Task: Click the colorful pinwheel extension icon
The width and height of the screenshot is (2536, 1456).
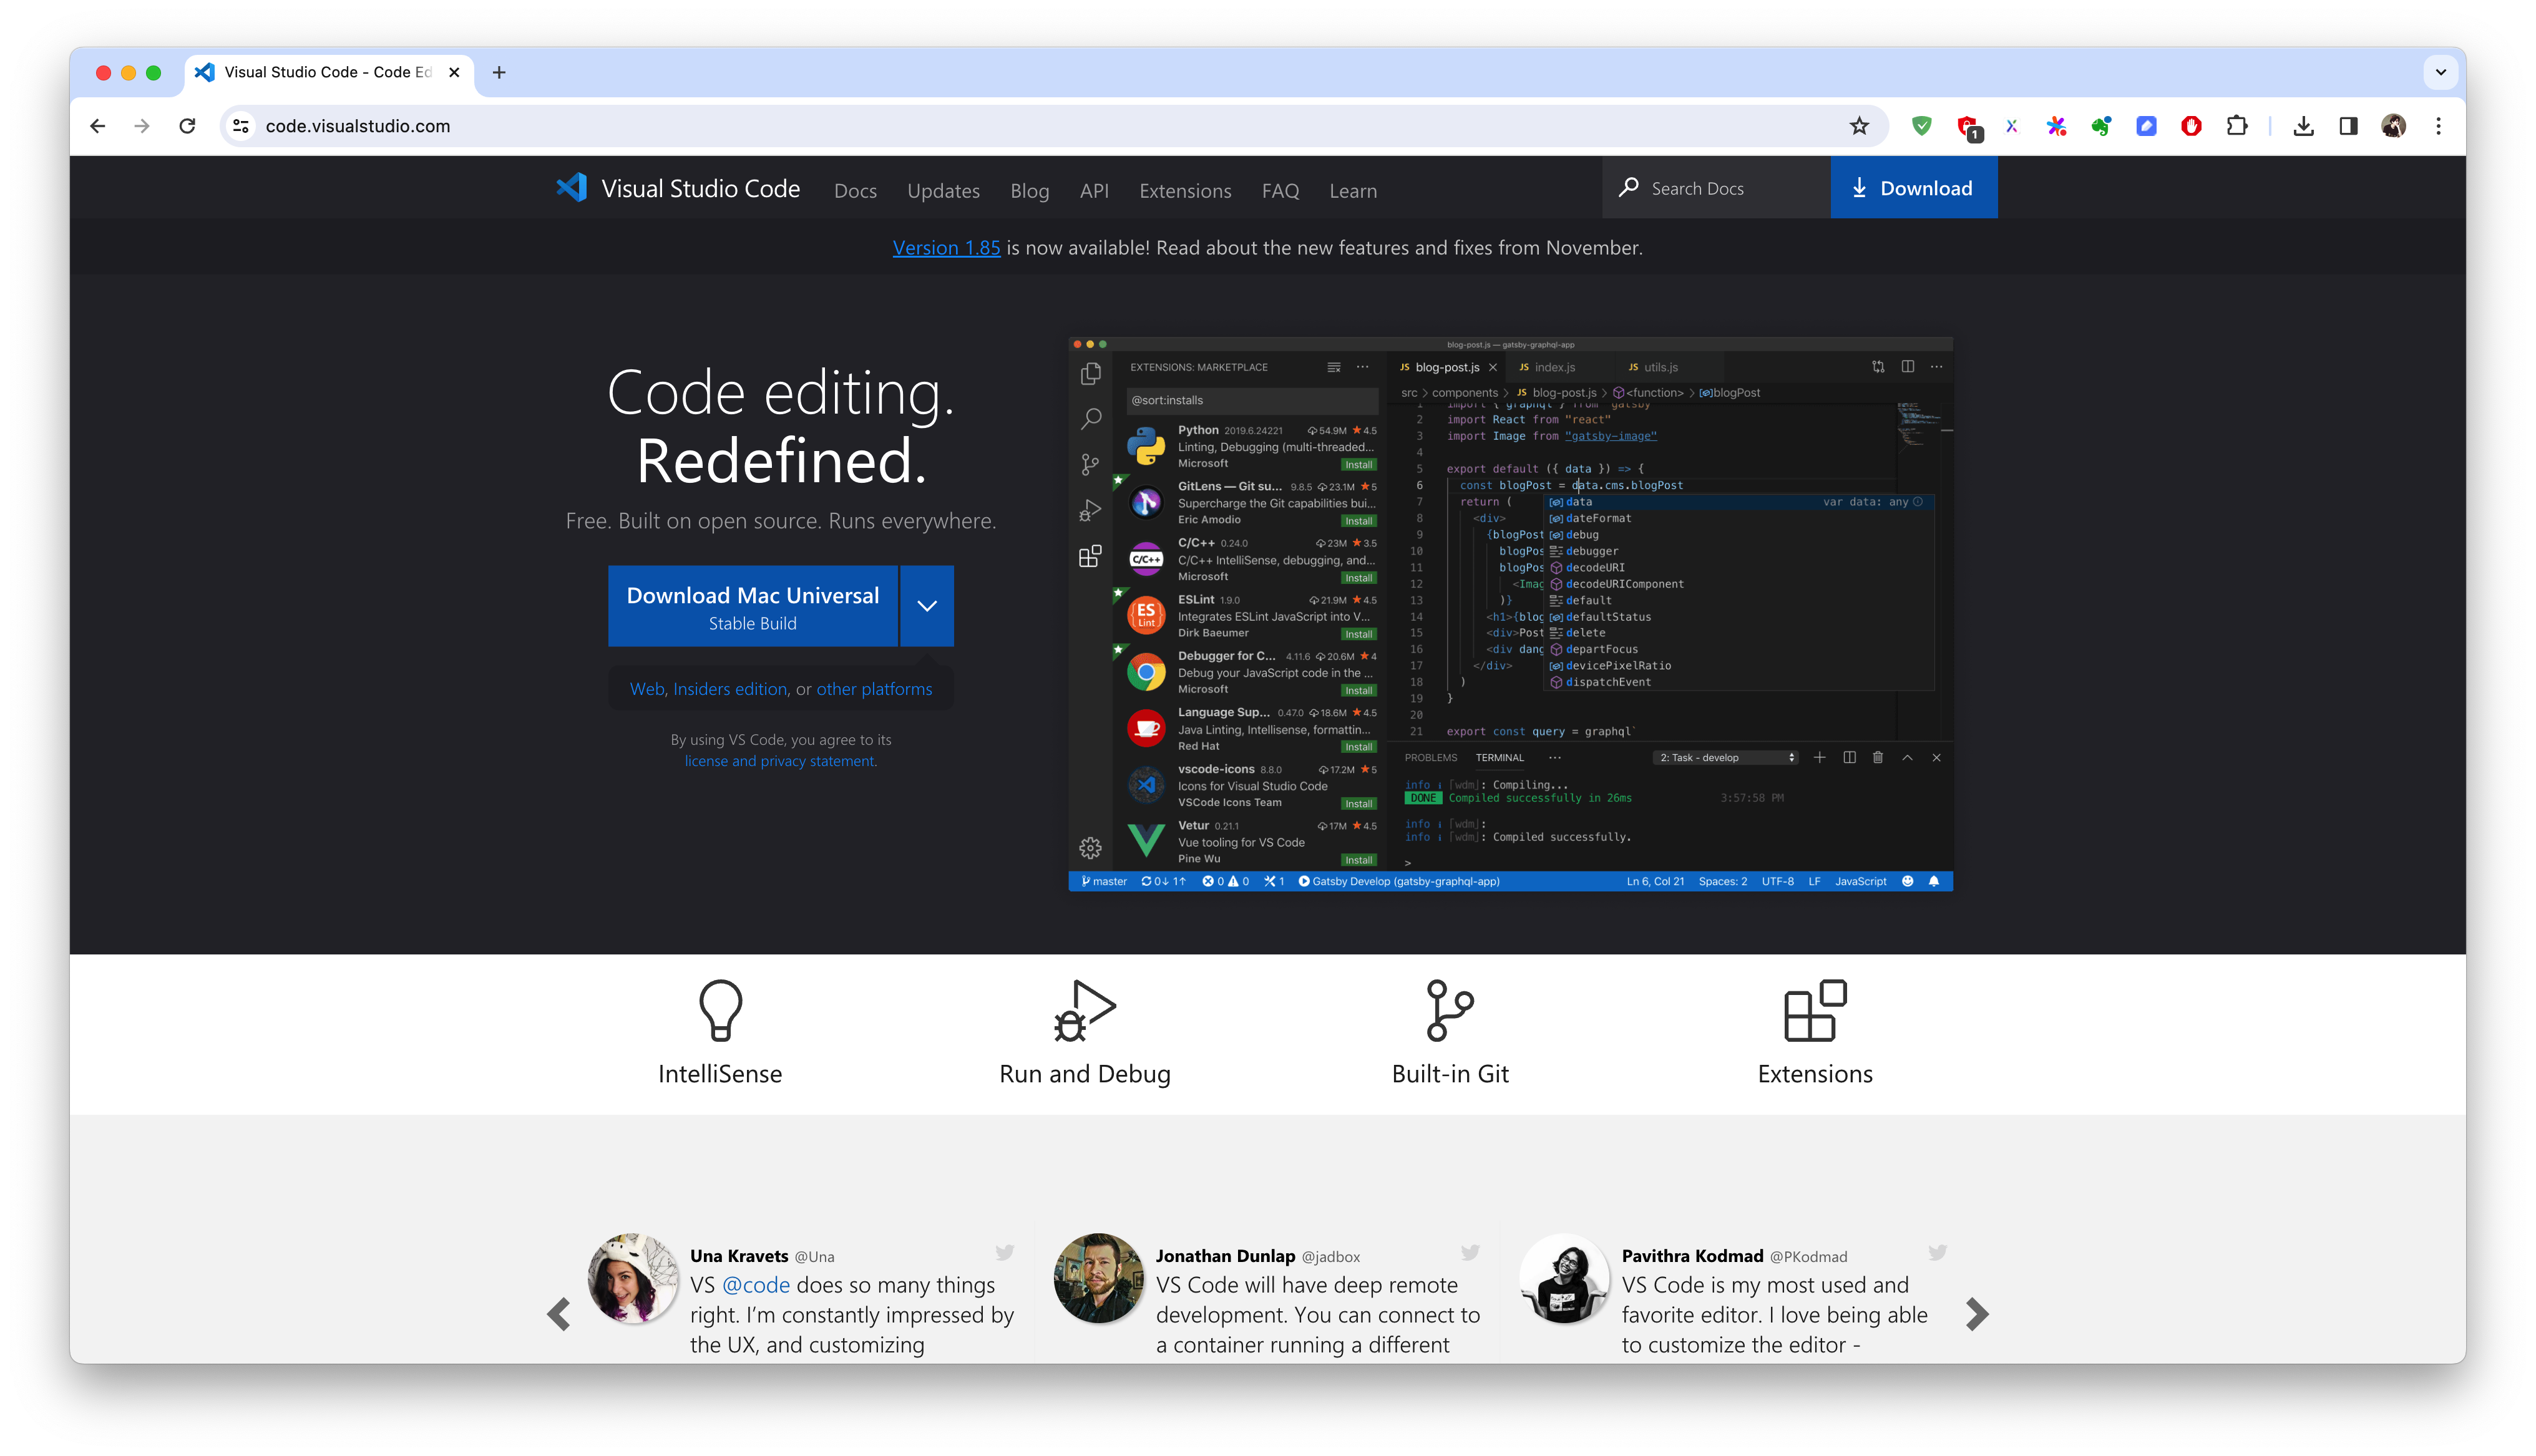Action: click(x=2056, y=126)
